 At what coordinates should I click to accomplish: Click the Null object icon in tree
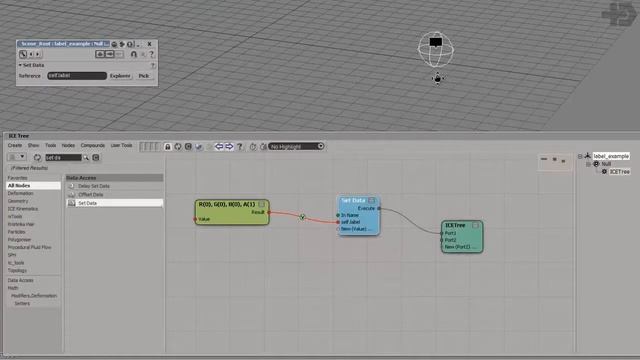point(596,164)
